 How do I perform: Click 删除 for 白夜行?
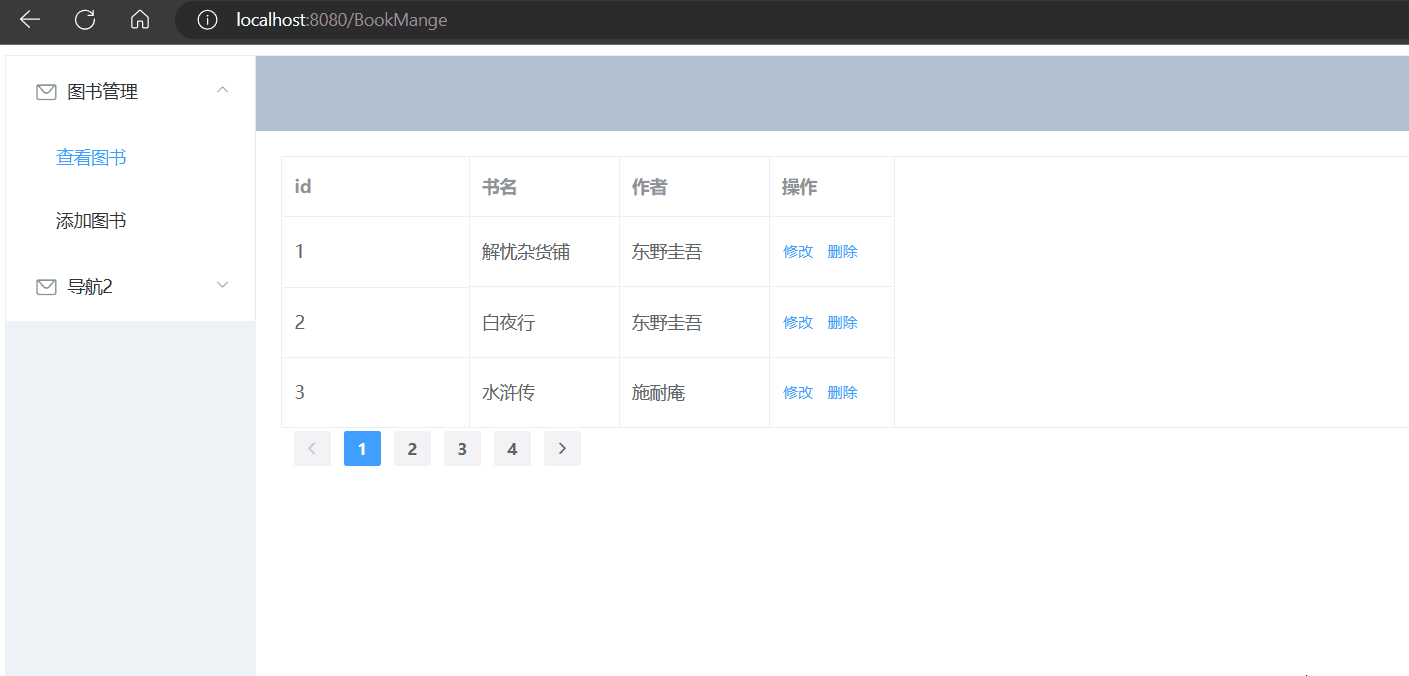coord(843,322)
